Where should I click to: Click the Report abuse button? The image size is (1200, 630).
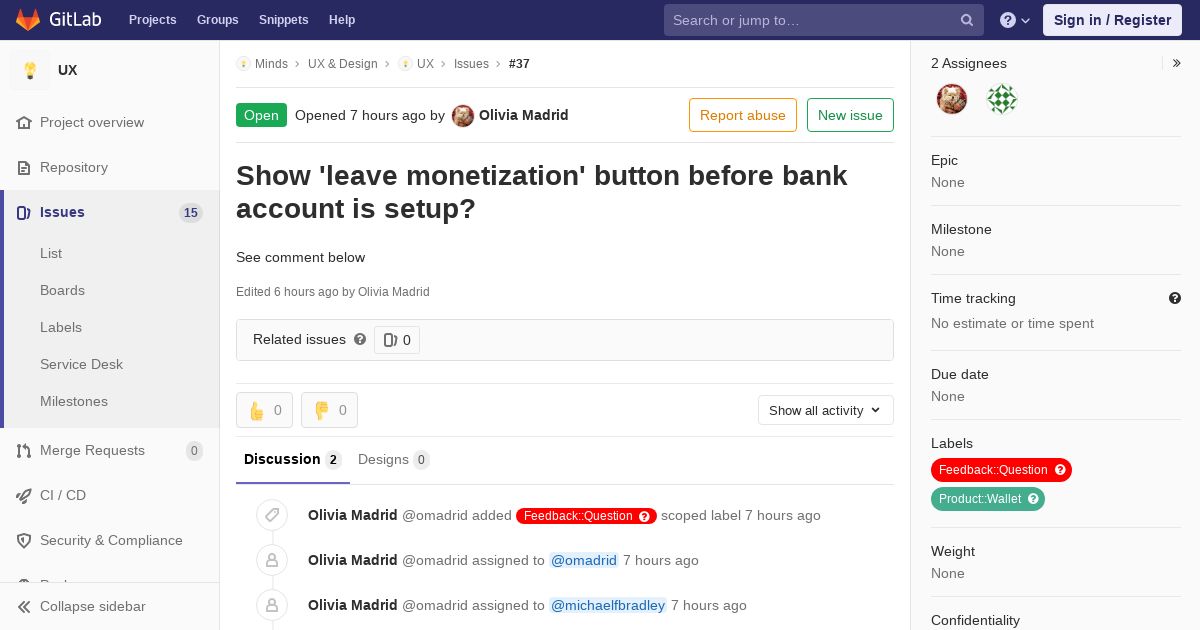(743, 115)
